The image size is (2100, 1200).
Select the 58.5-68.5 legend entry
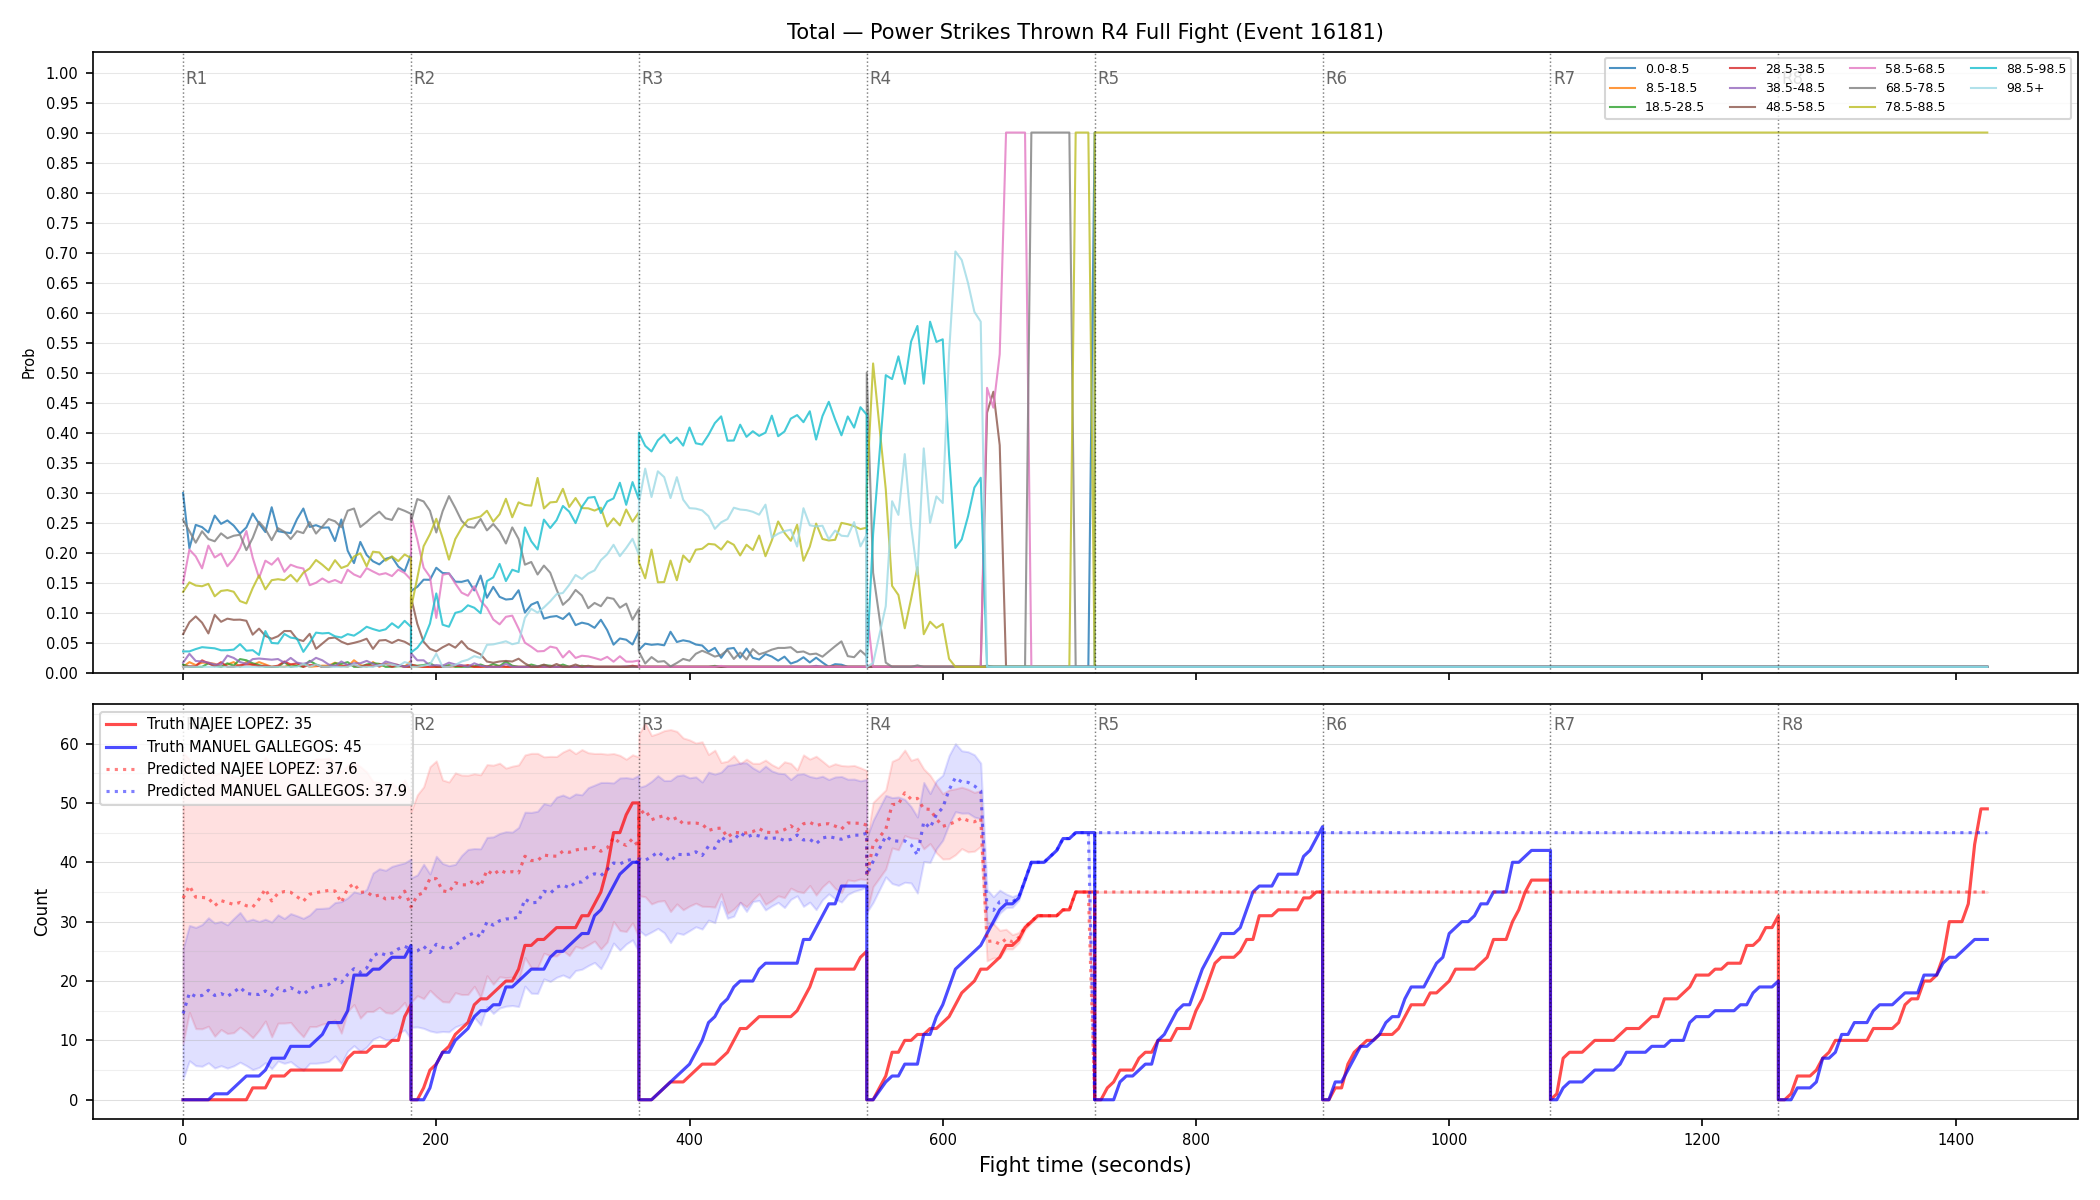(1897, 69)
